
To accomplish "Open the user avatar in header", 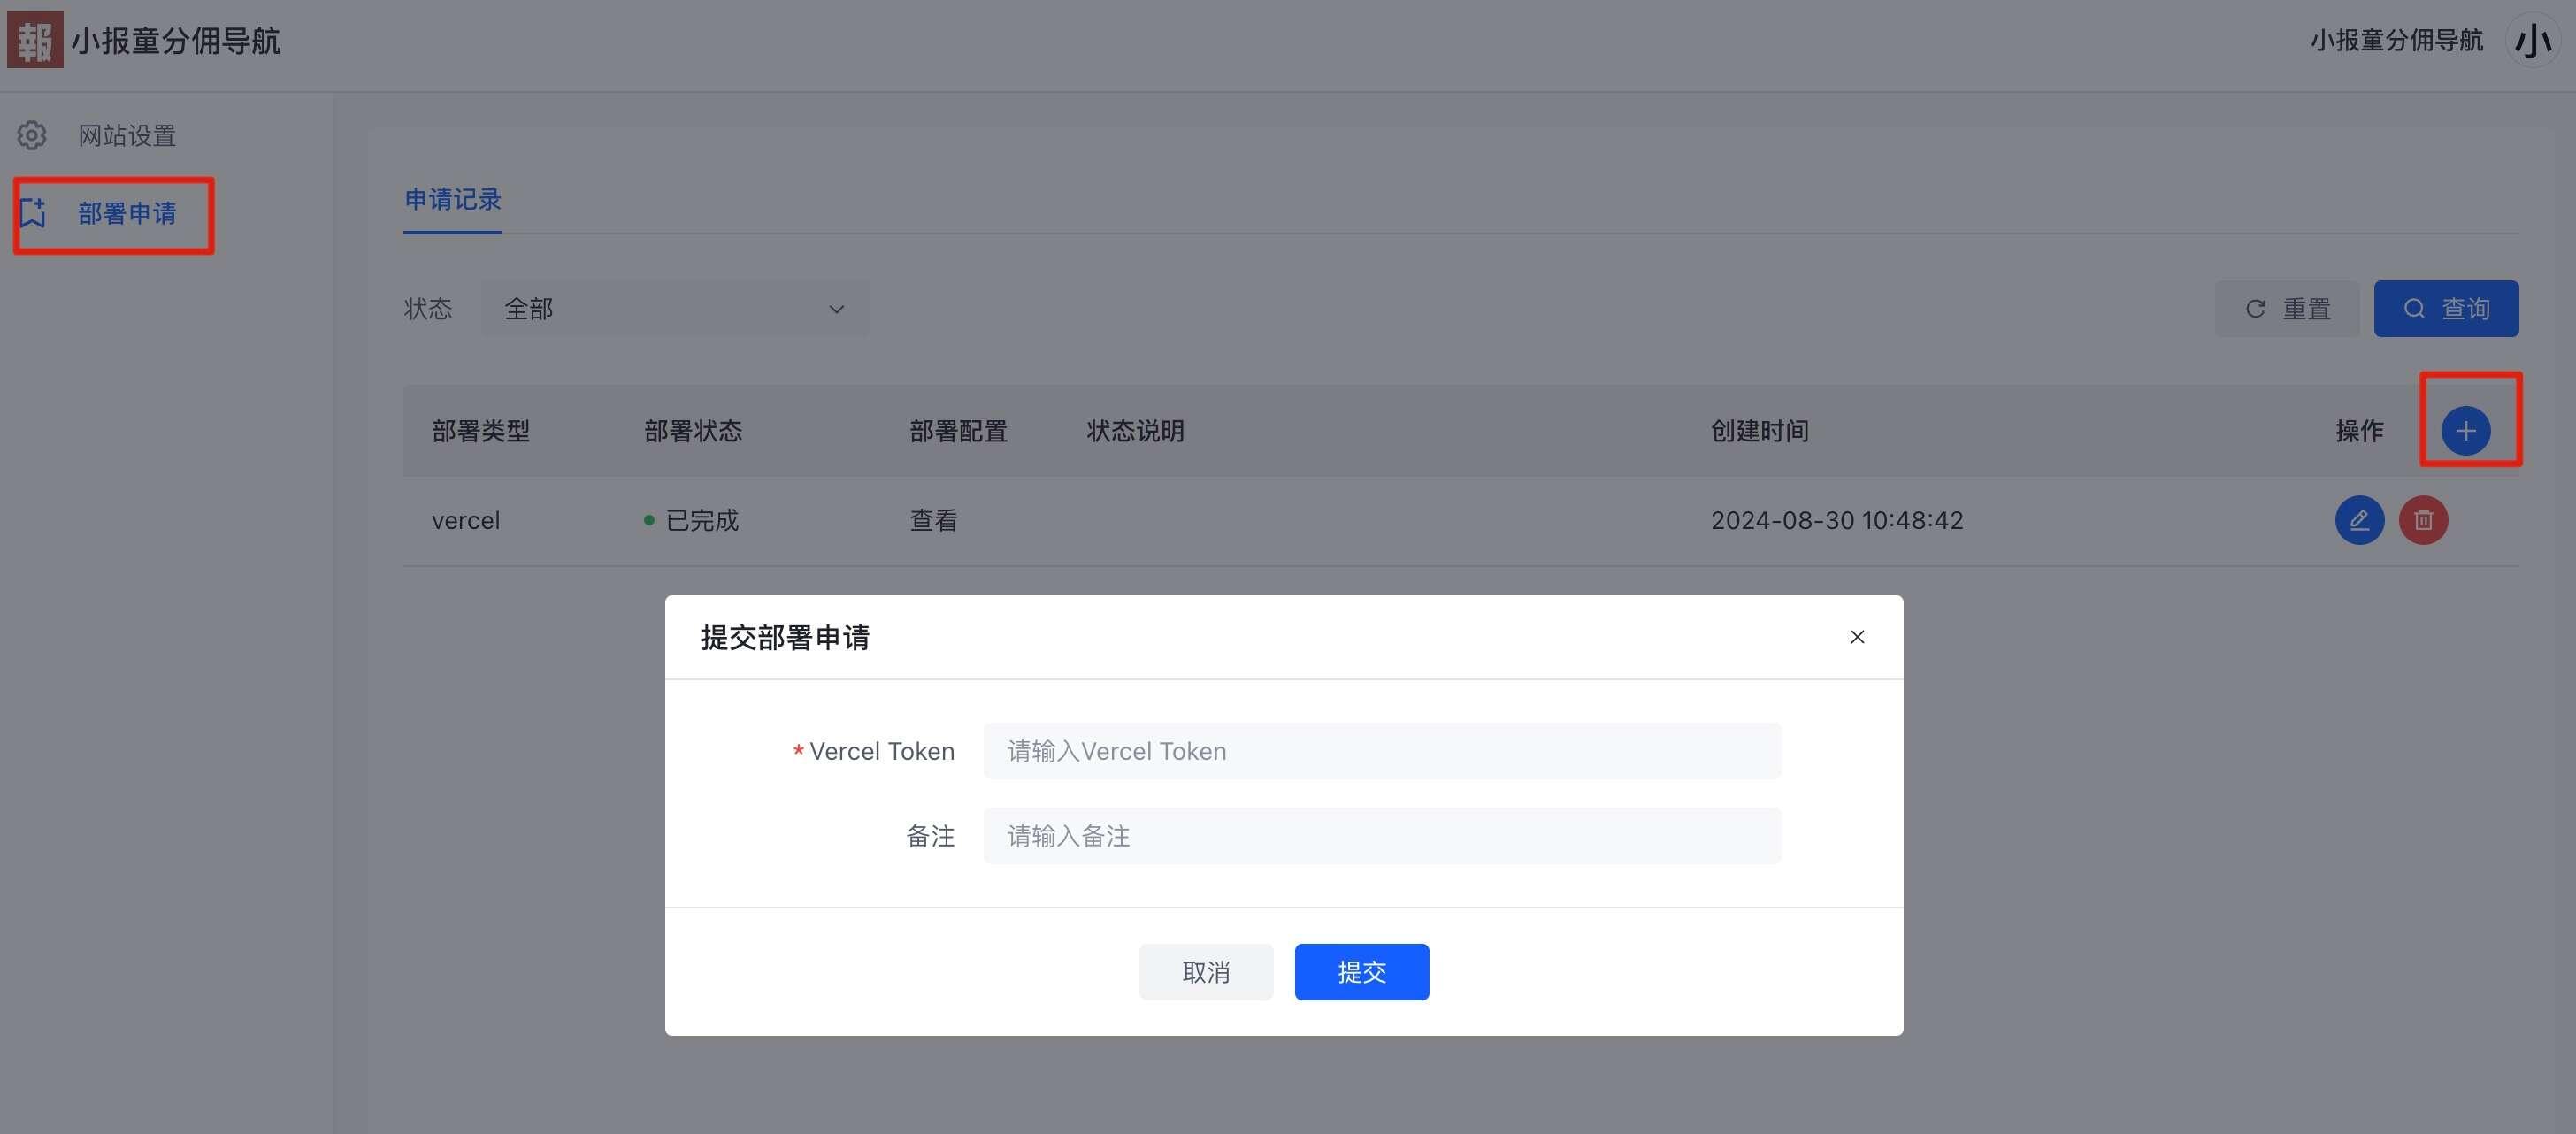I will pos(2531,41).
